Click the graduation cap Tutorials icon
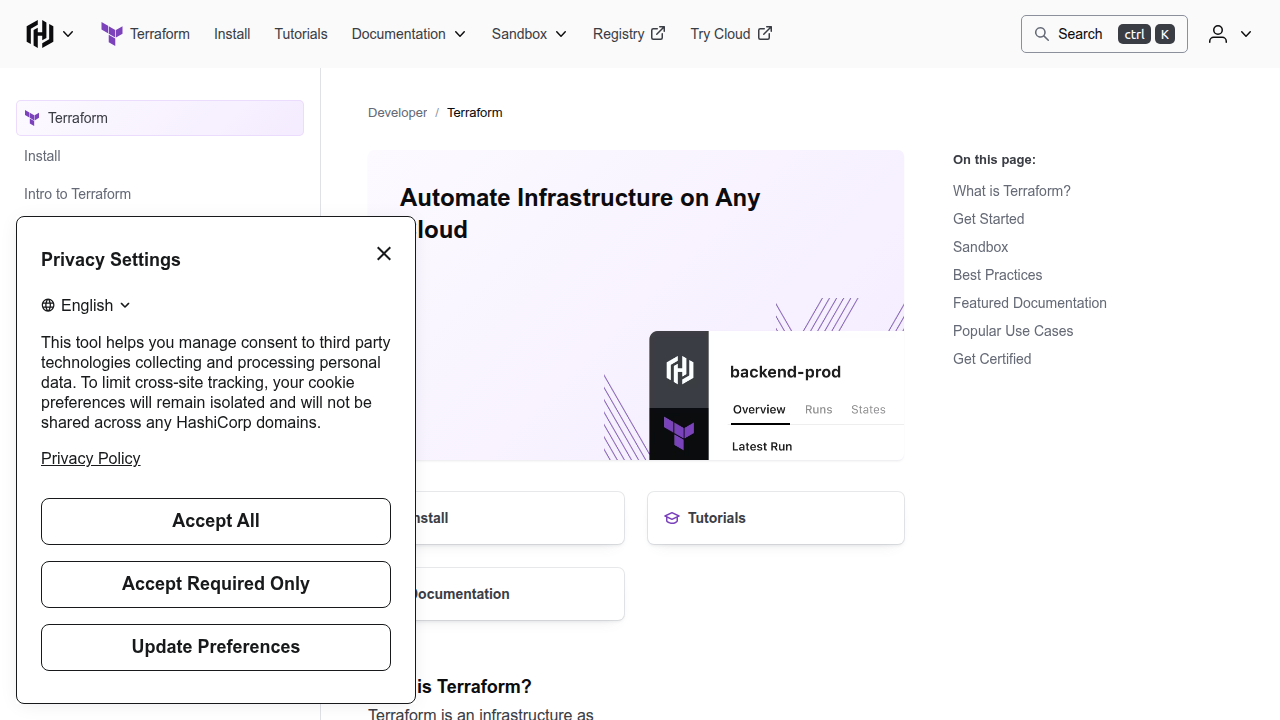Screen dimensions: 1280x720 coord(672,518)
